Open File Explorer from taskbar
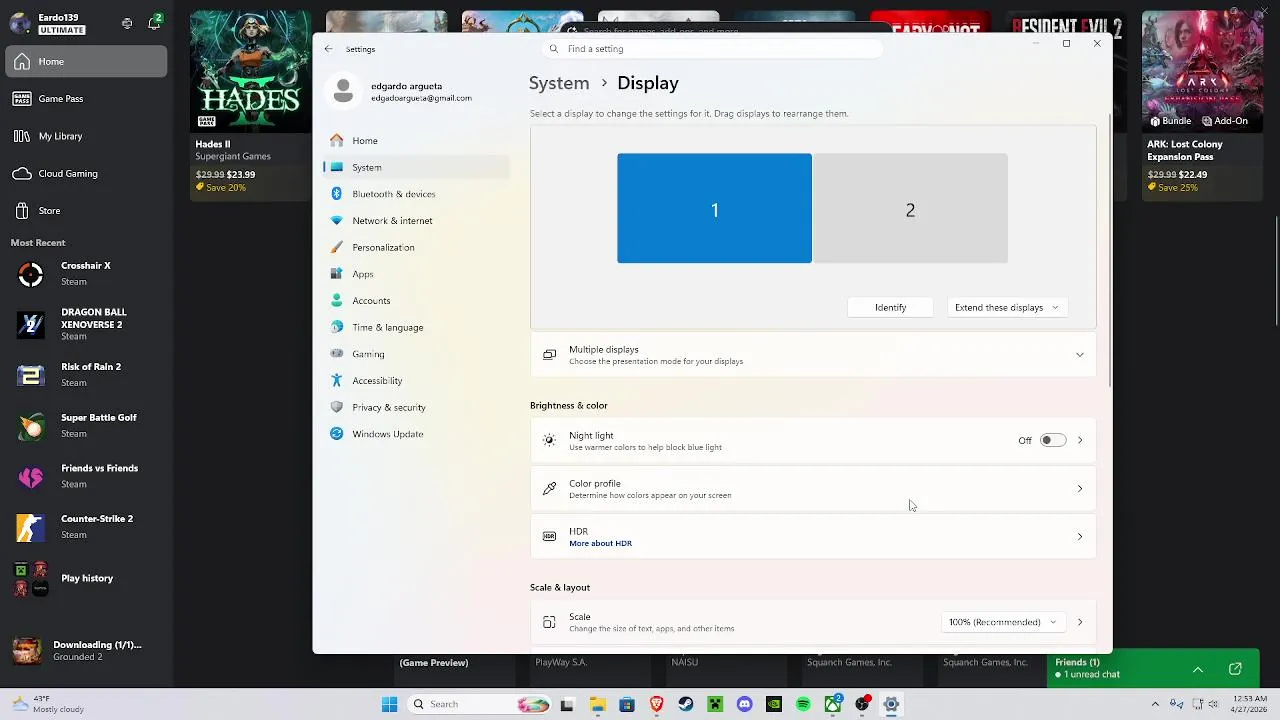Screen dimensions: 1280x720 click(x=597, y=704)
